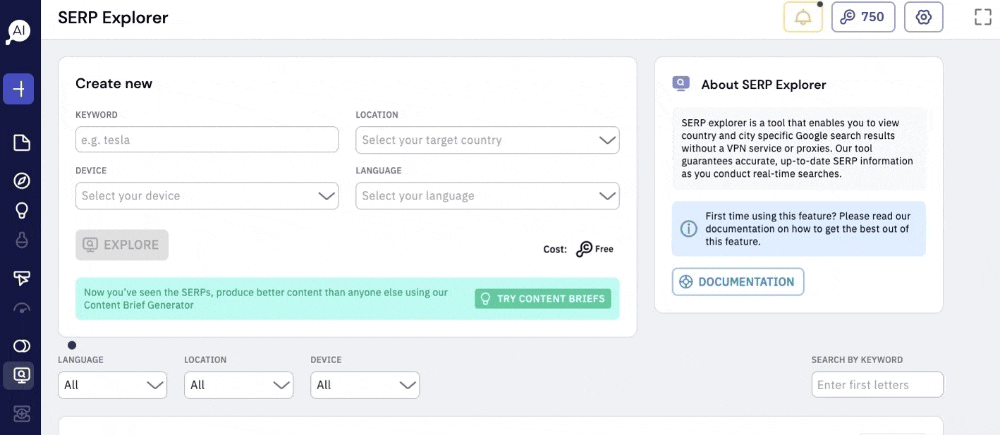Open the documents page icon in sidebar
1000x435 pixels.
(x=22, y=142)
